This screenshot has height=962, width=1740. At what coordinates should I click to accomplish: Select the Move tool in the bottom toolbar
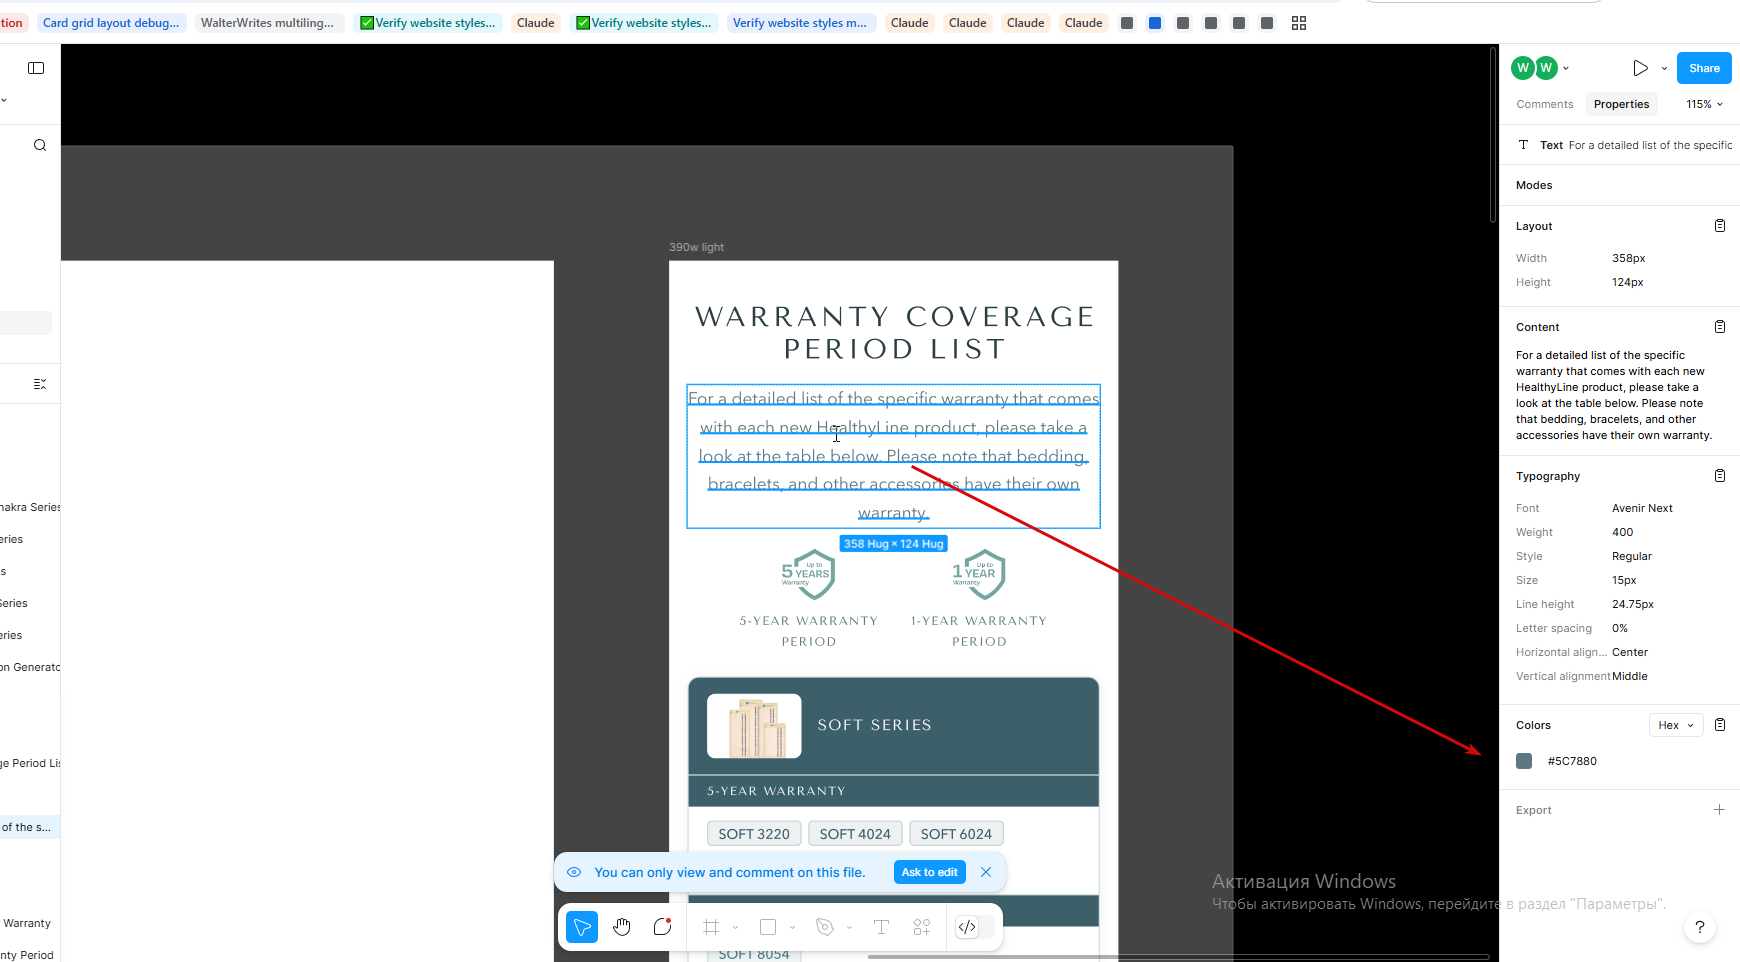[x=582, y=927]
